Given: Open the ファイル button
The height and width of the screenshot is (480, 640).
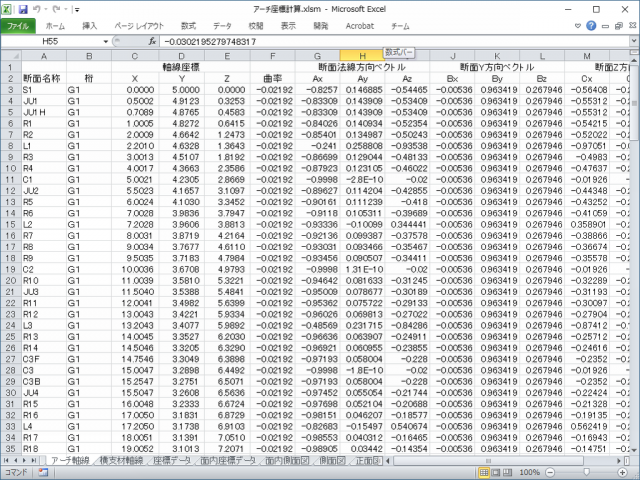Looking at the screenshot, I should (x=19, y=24).
